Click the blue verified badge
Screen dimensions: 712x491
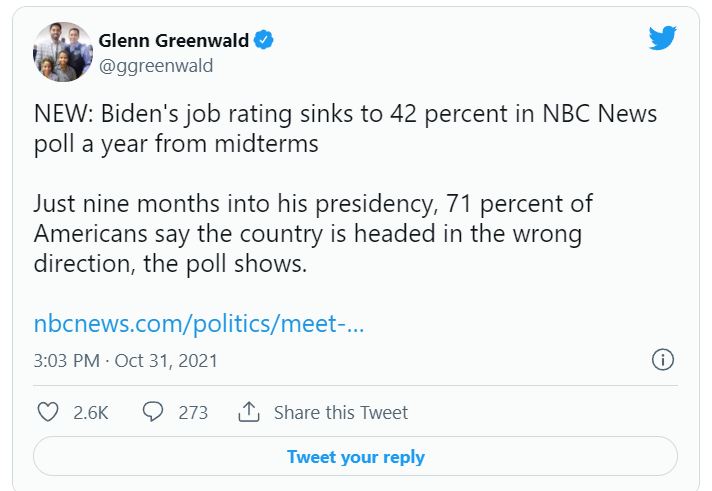265,40
